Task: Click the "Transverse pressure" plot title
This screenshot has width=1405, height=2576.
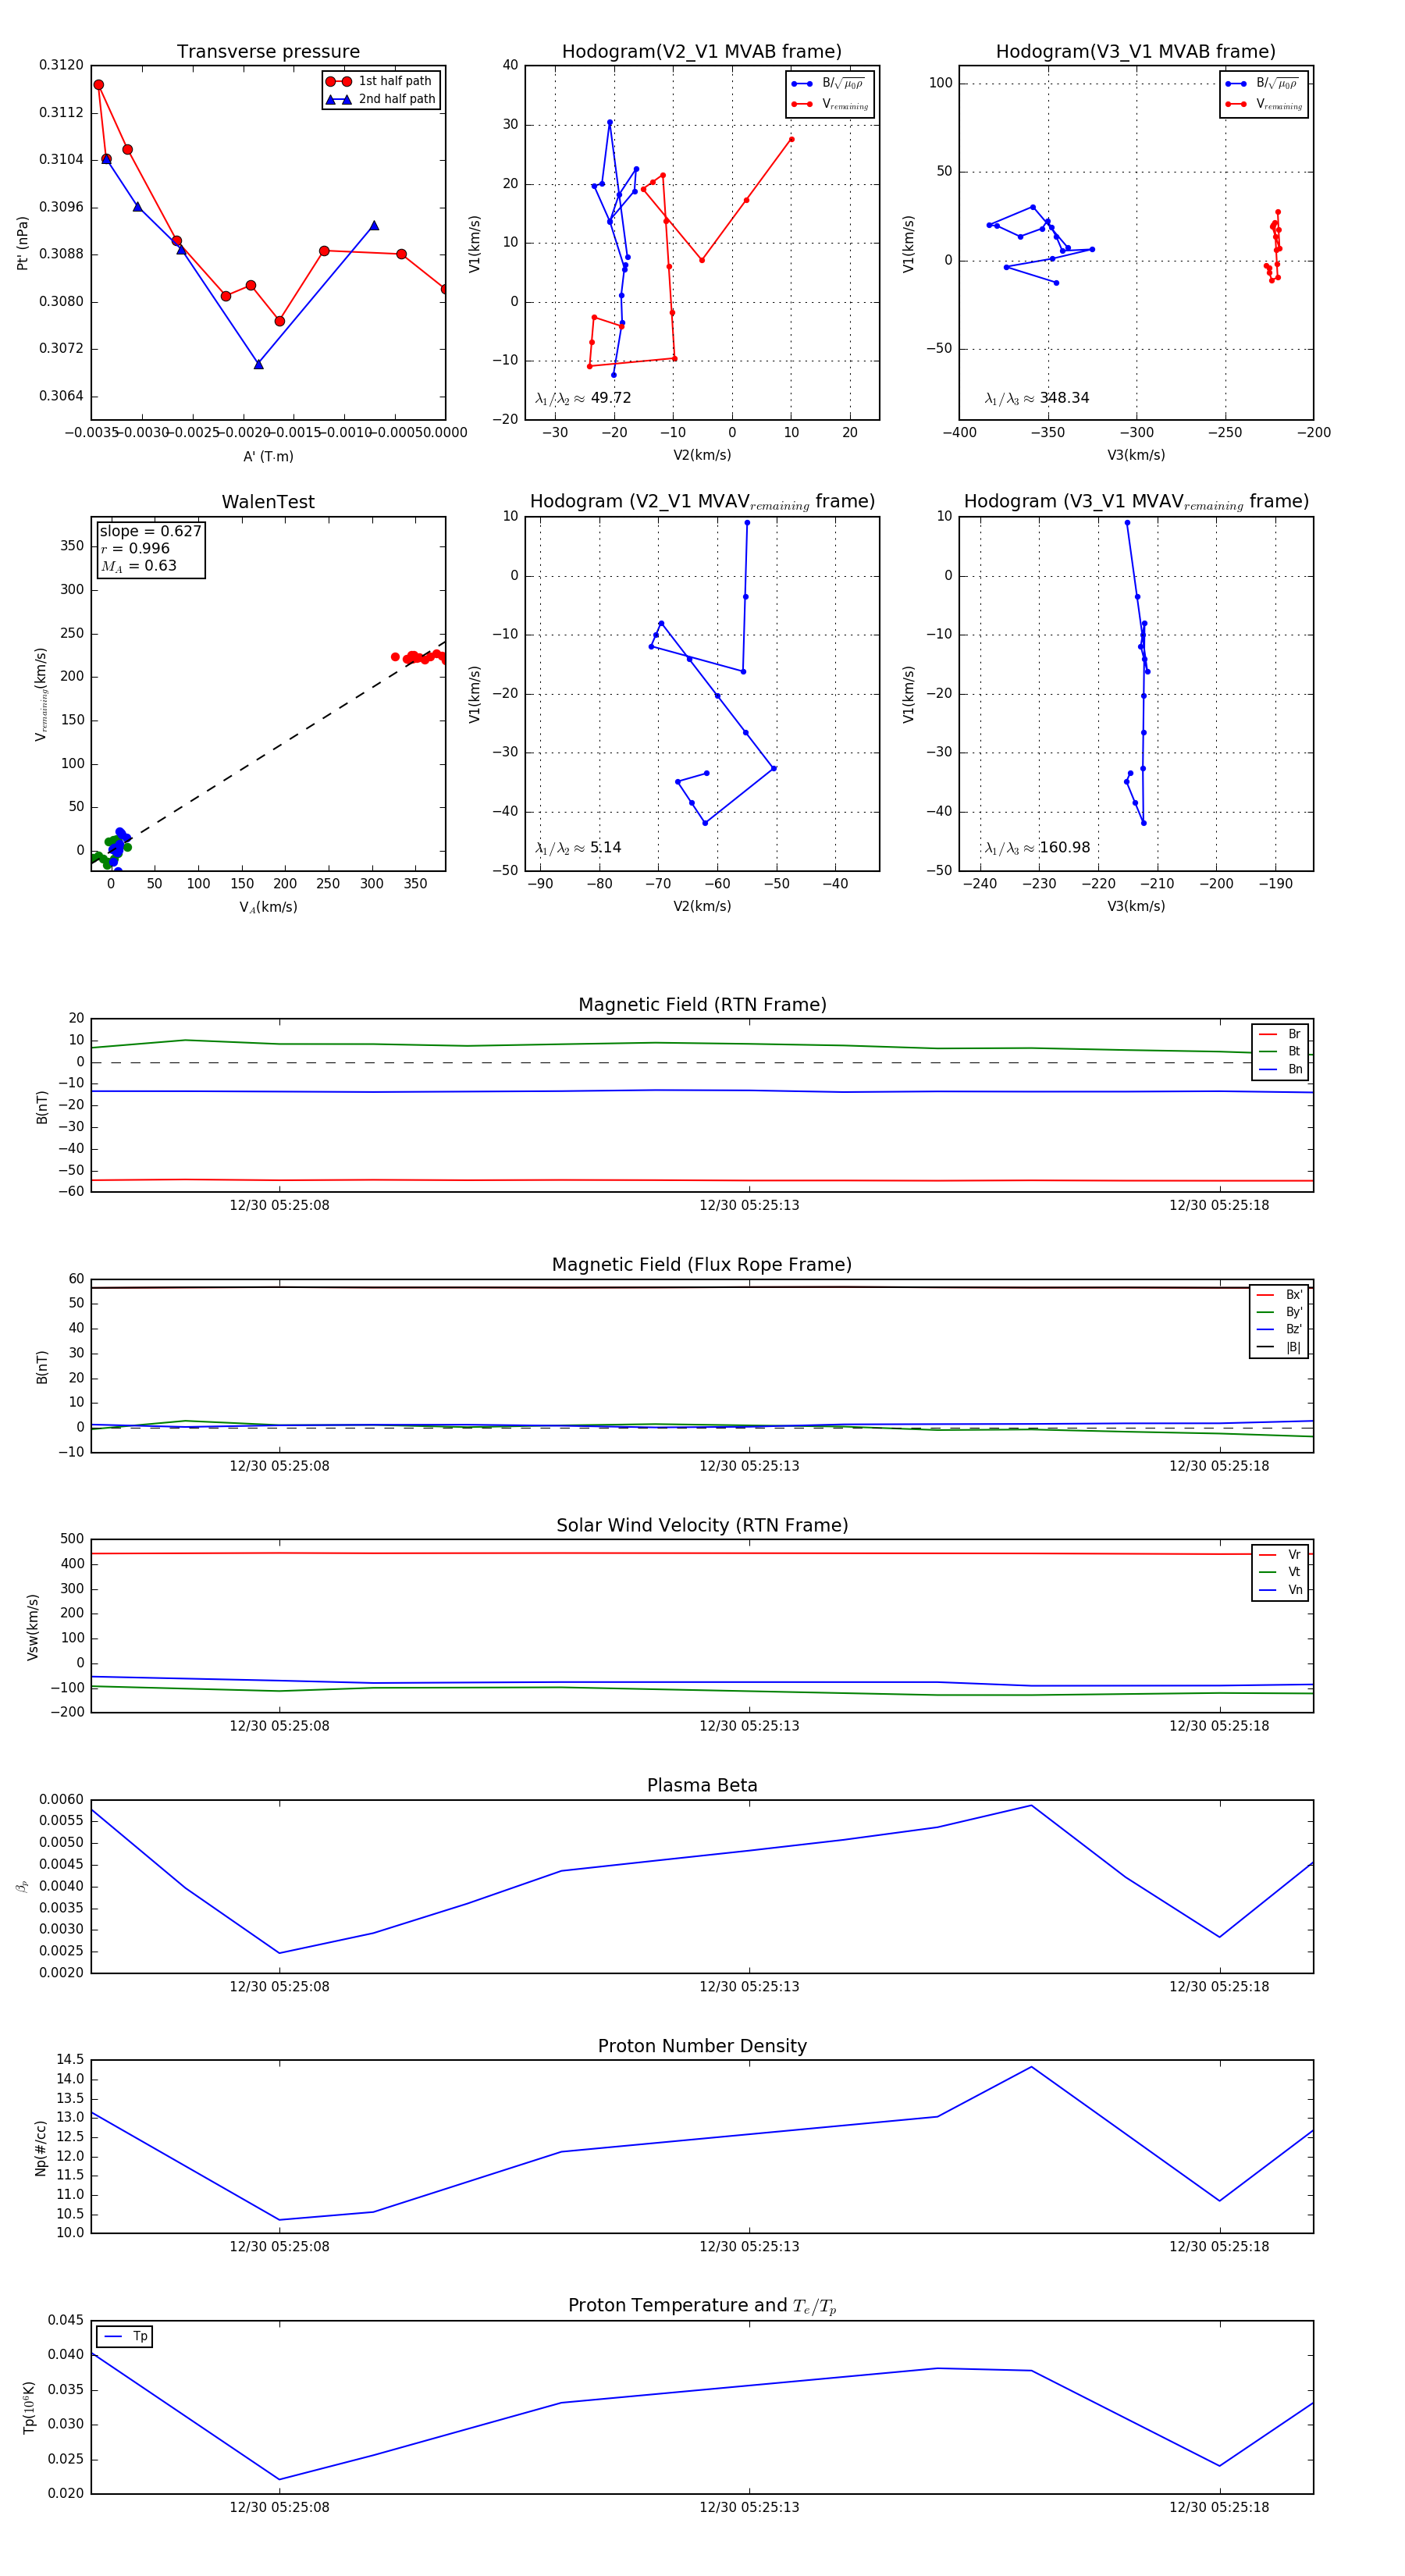Action: 268,52
